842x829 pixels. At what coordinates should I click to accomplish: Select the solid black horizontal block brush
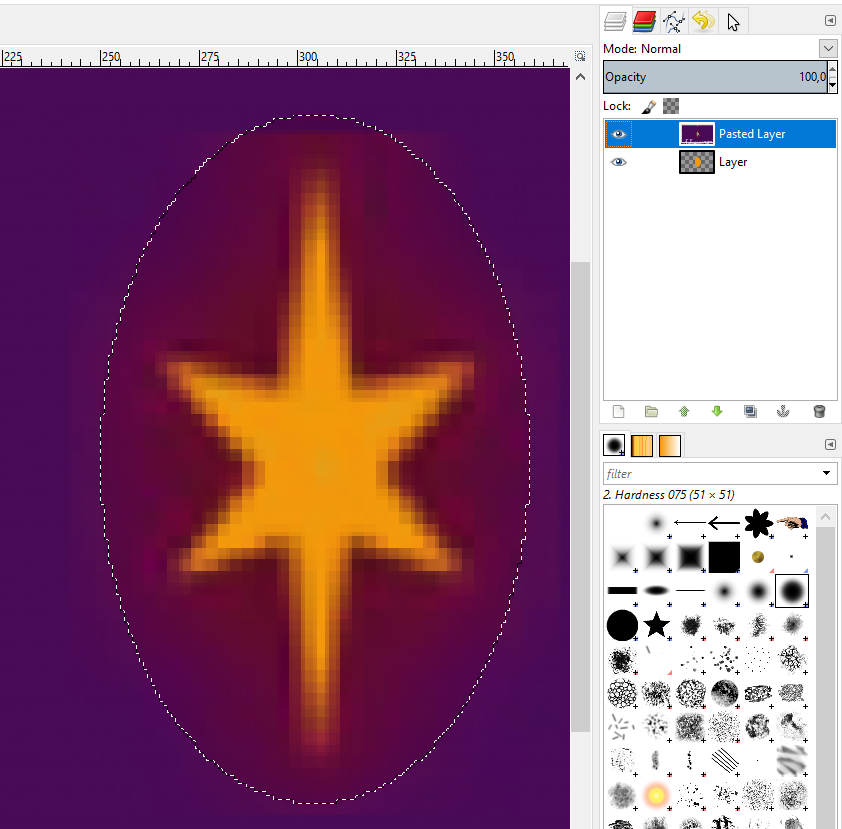tap(622, 591)
